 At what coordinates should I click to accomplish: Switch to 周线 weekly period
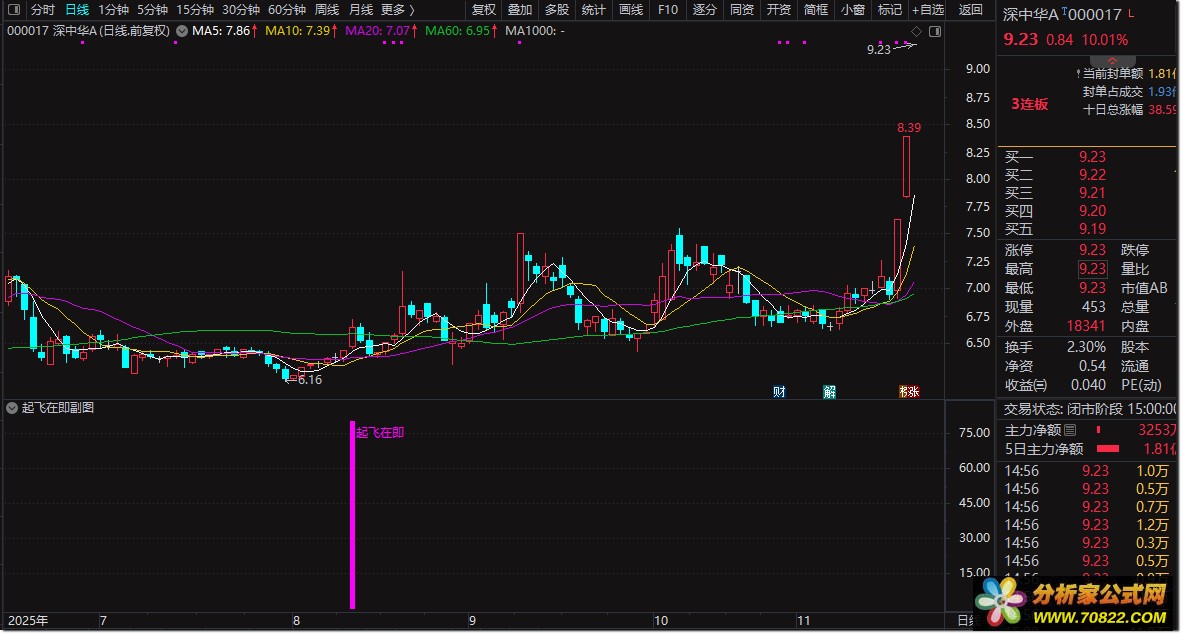[327, 10]
